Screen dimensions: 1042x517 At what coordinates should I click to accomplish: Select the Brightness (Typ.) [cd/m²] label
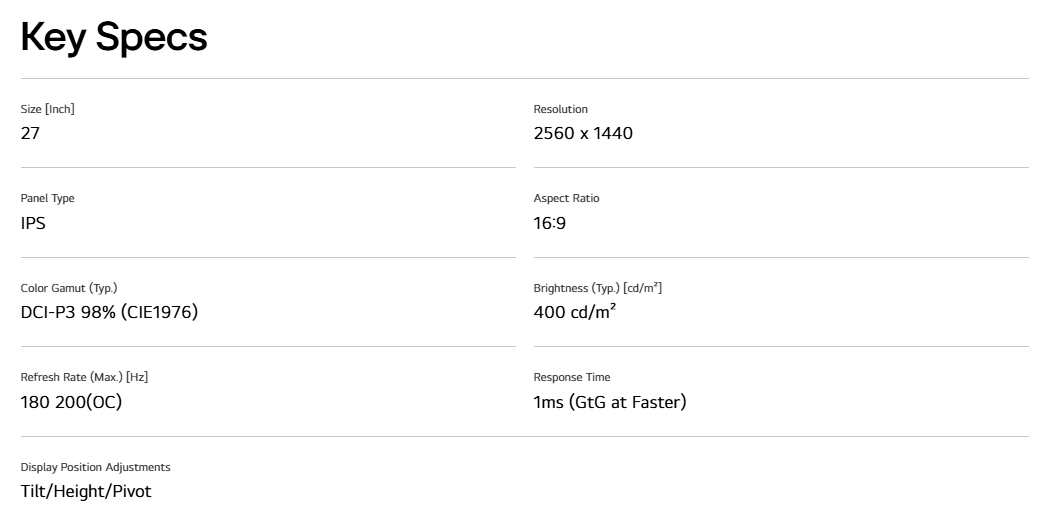[x=597, y=288]
